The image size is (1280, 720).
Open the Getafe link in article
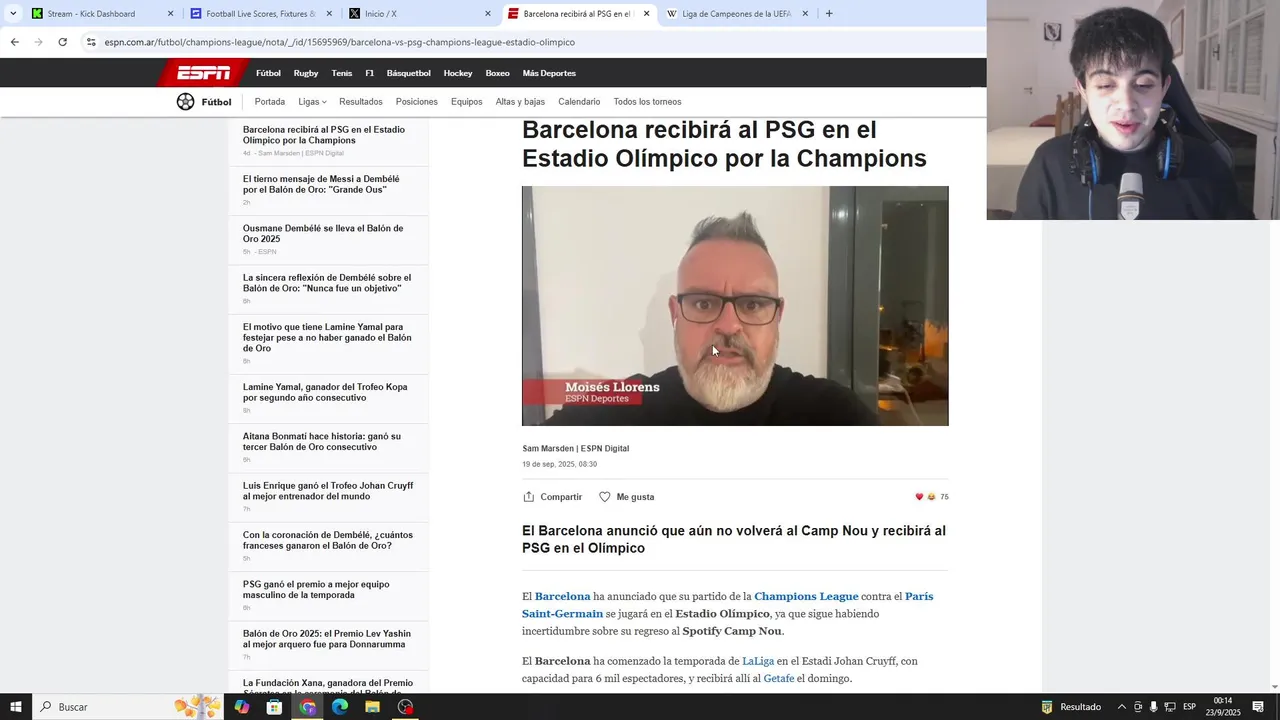[x=778, y=678]
